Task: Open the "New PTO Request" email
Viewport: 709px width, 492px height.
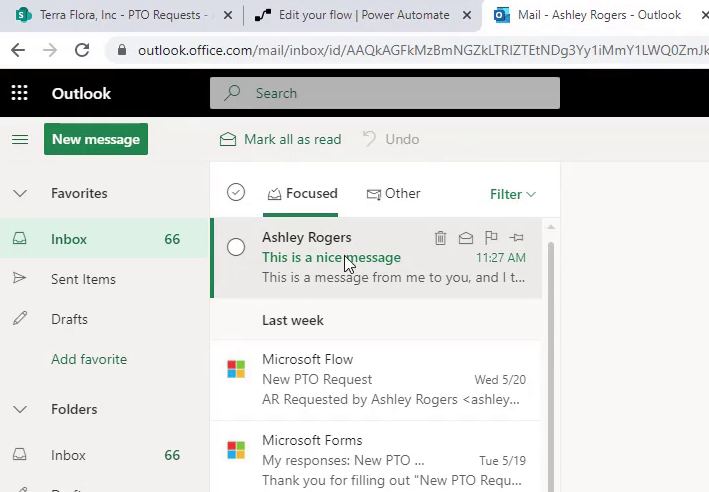Action: point(376,380)
